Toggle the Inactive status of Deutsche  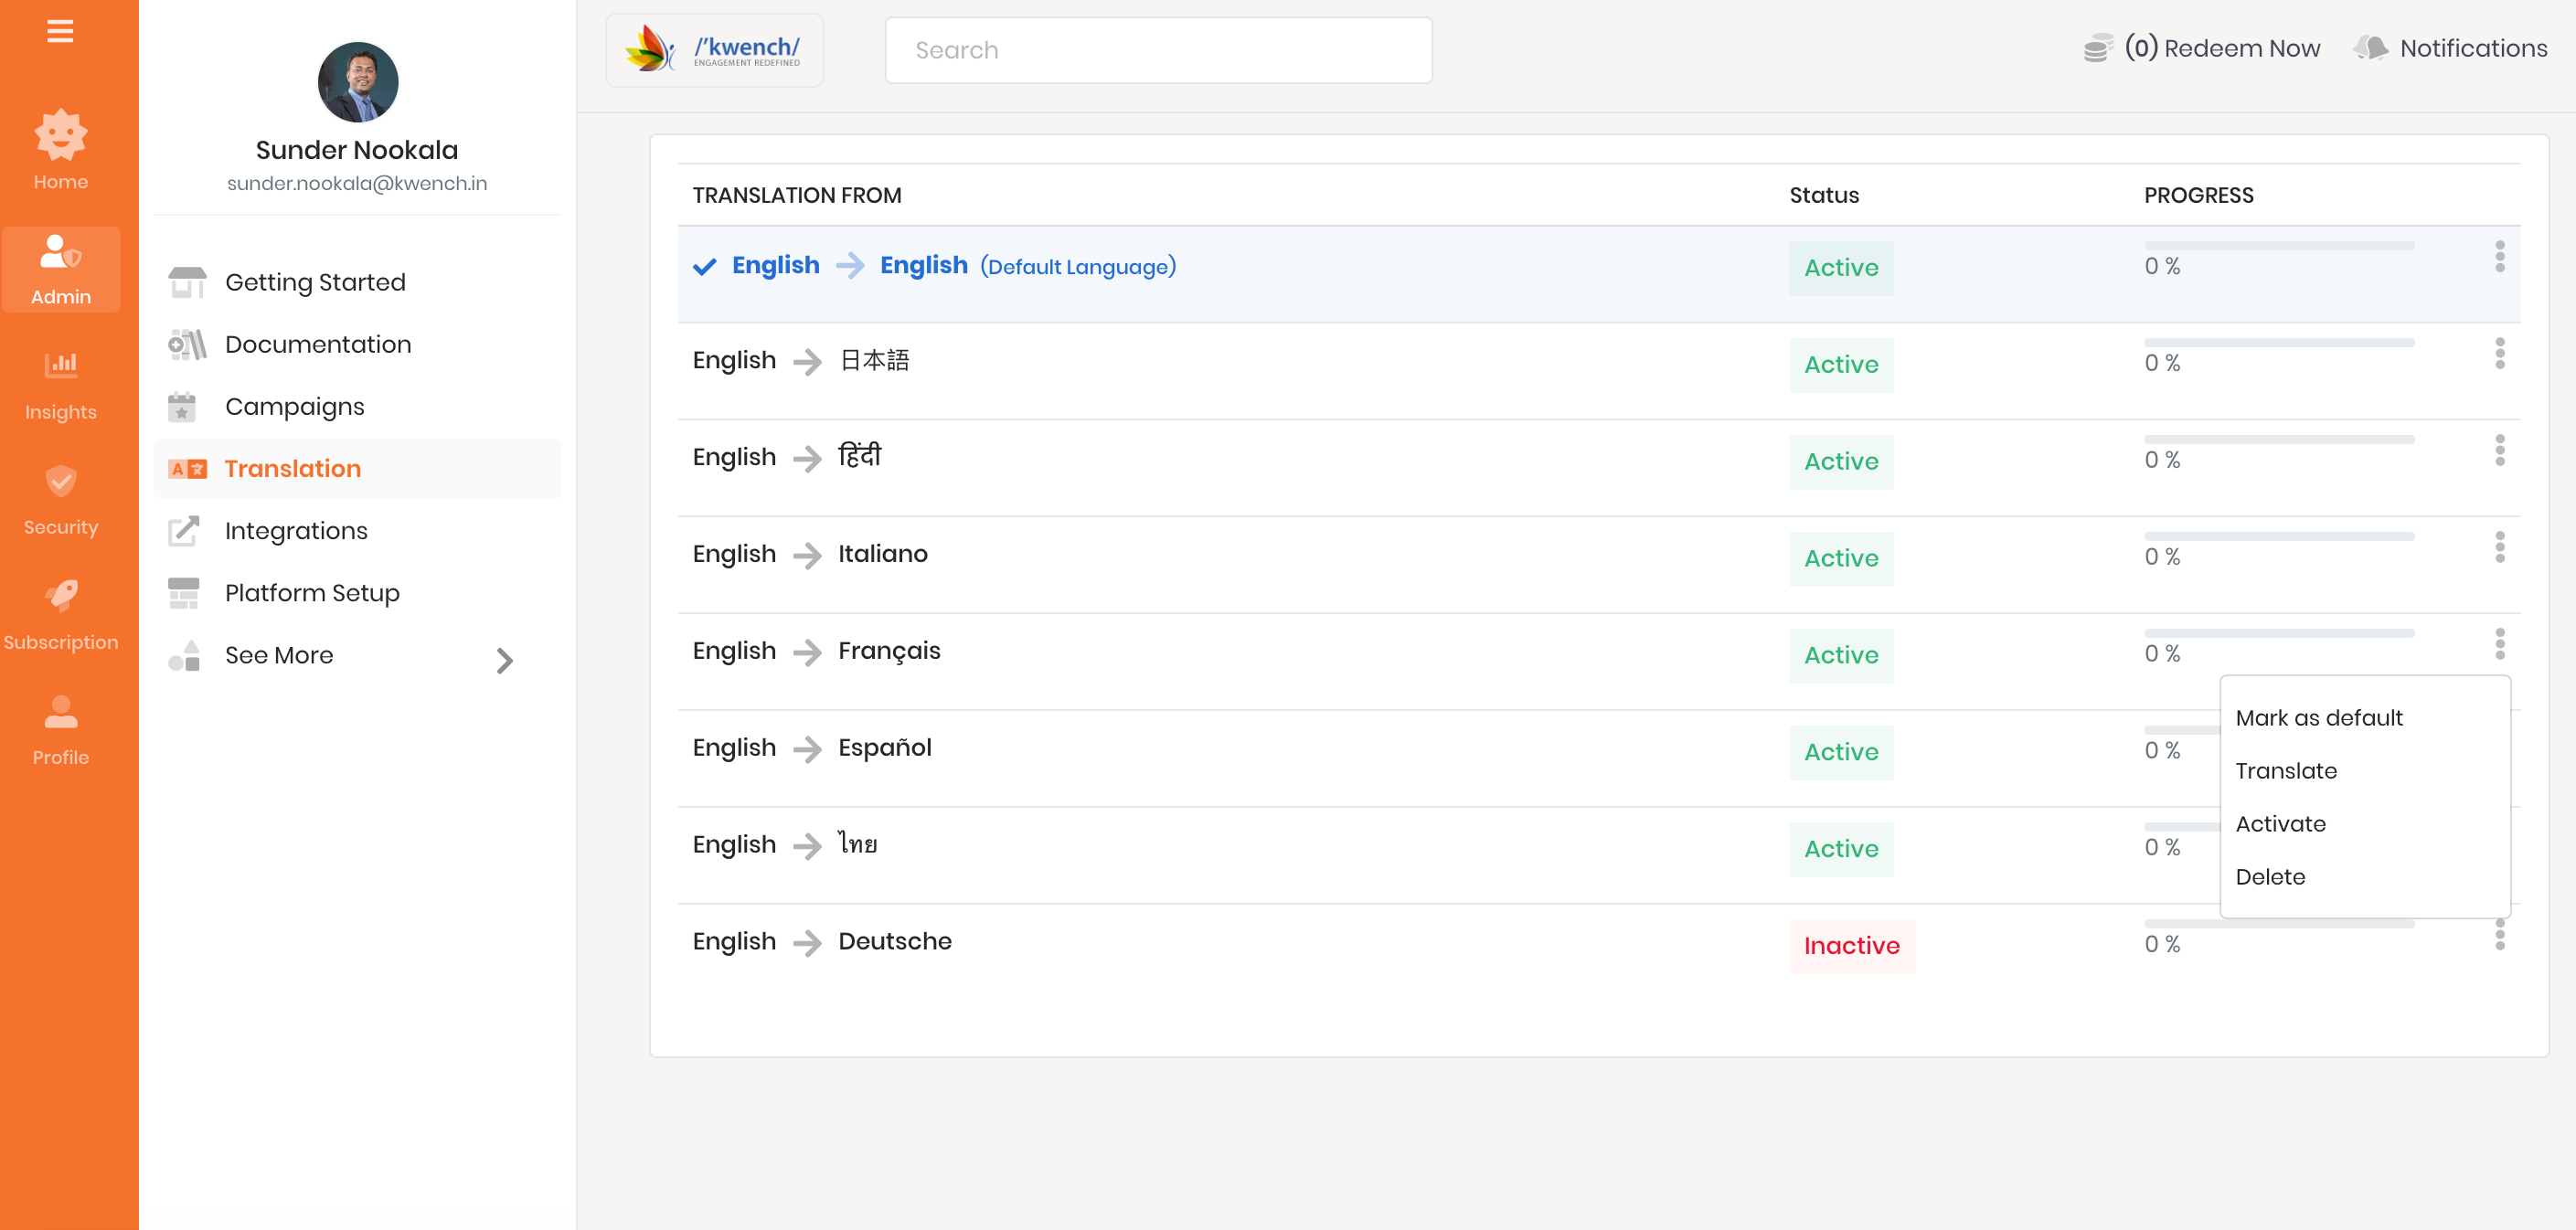[1851, 945]
